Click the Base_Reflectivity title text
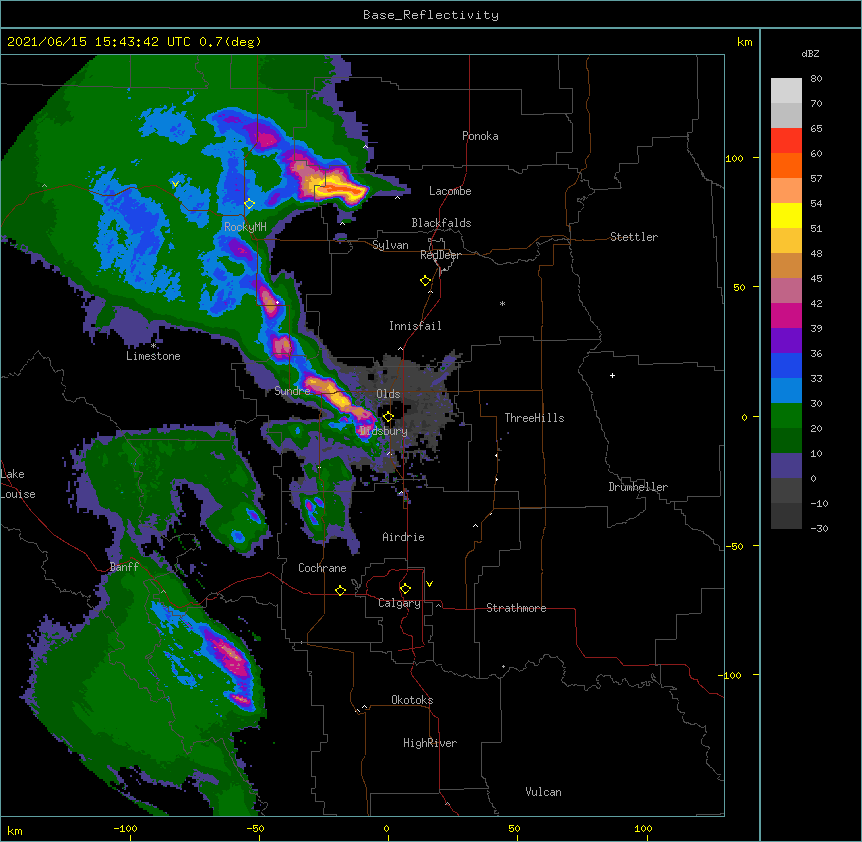Viewport: 862px width, 842px height. pos(431,15)
